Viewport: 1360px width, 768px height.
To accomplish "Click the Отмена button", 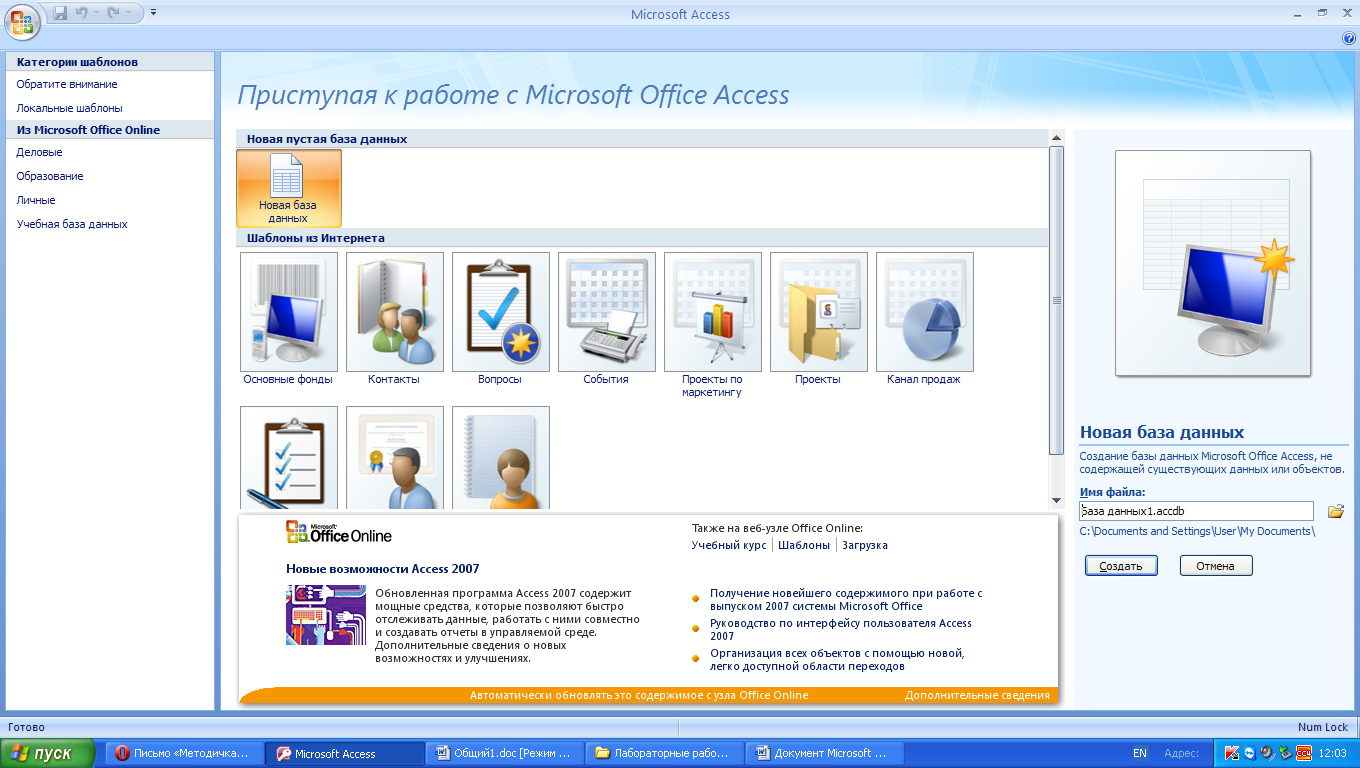I will [x=1216, y=566].
